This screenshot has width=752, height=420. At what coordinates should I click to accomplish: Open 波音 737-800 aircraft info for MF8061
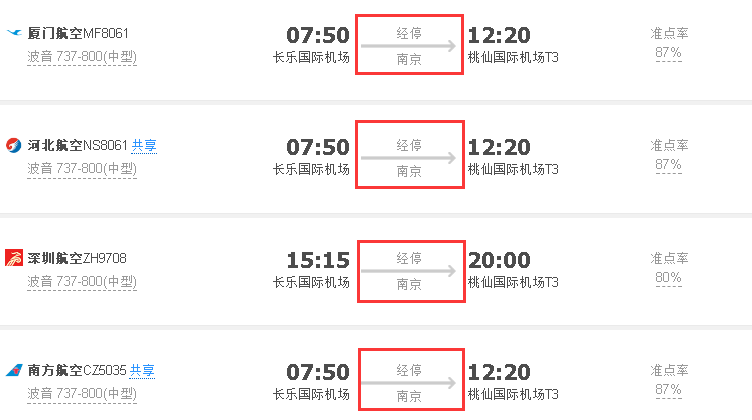(x=82, y=57)
